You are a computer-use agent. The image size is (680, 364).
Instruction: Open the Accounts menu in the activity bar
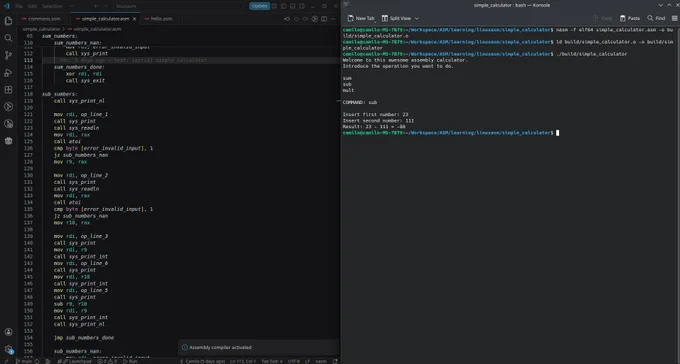click(8, 332)
